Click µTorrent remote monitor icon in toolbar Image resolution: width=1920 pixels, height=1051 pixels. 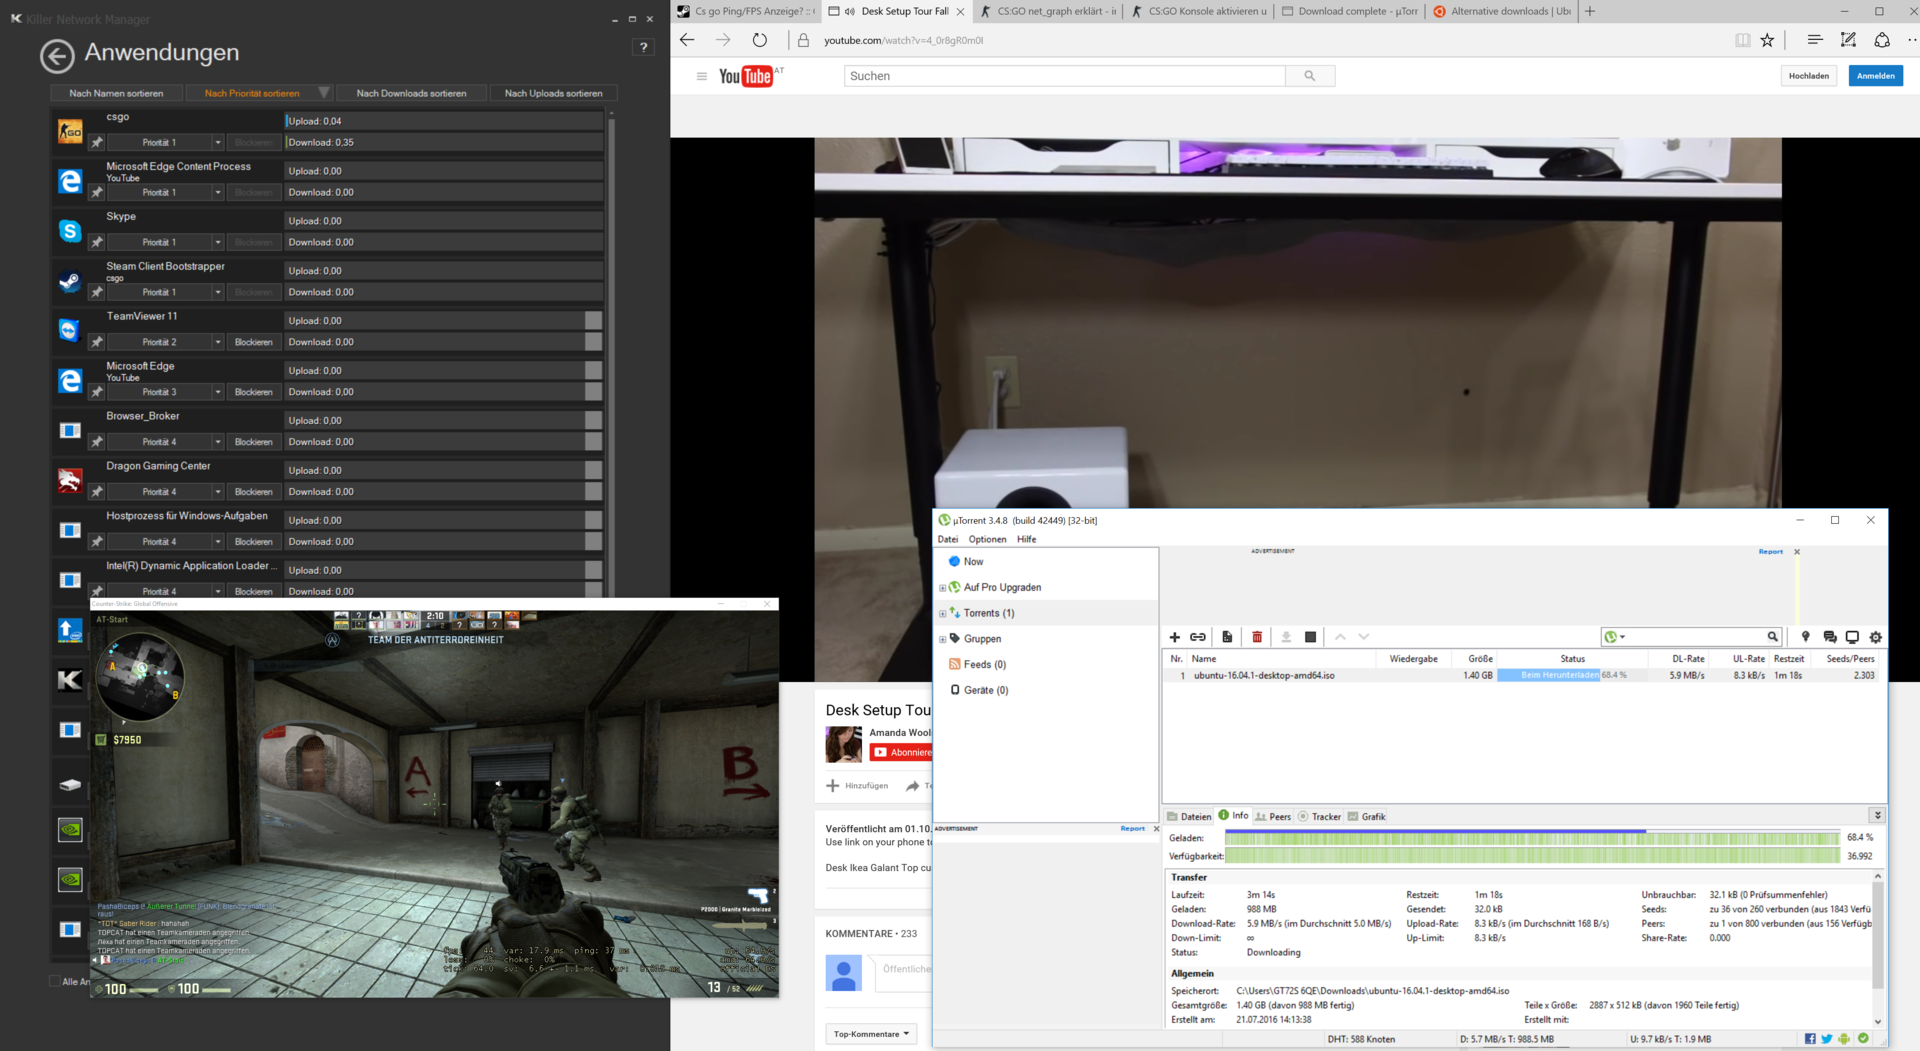point(1852,637)
